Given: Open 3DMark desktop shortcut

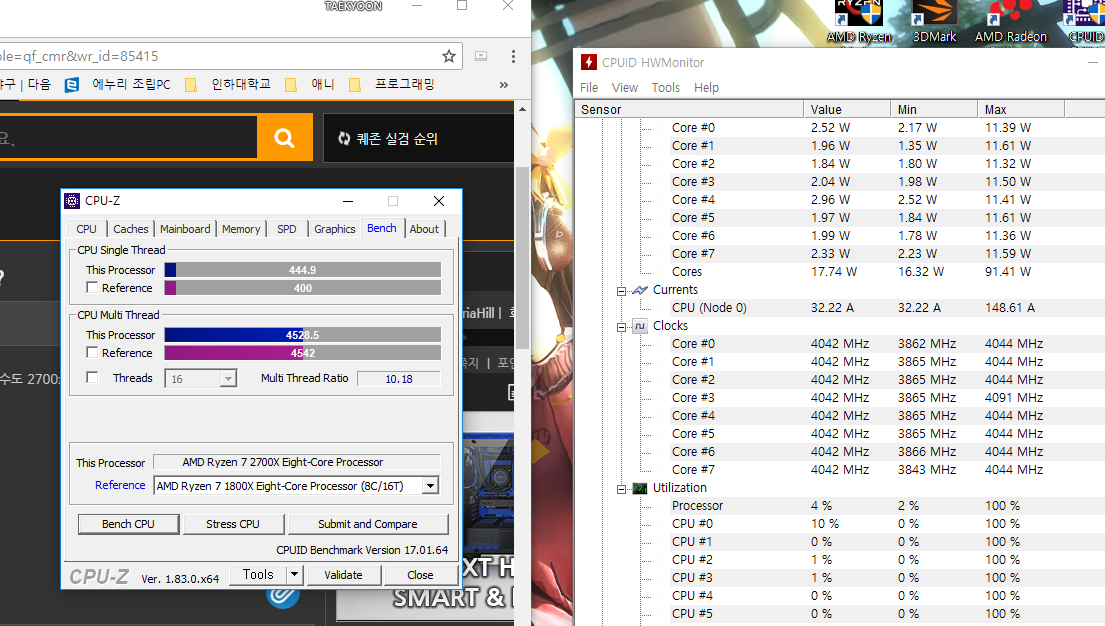Looking at the screenshot, I should click(x=934, y=23).
